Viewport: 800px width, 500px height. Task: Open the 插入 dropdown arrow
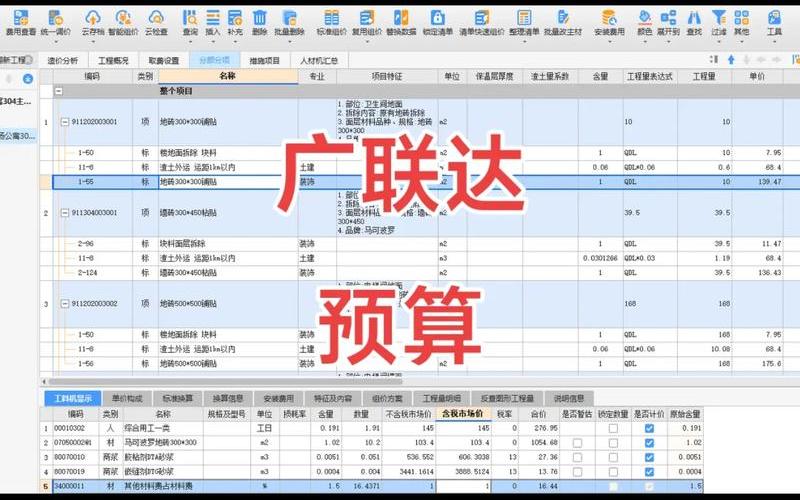(213, 41)
